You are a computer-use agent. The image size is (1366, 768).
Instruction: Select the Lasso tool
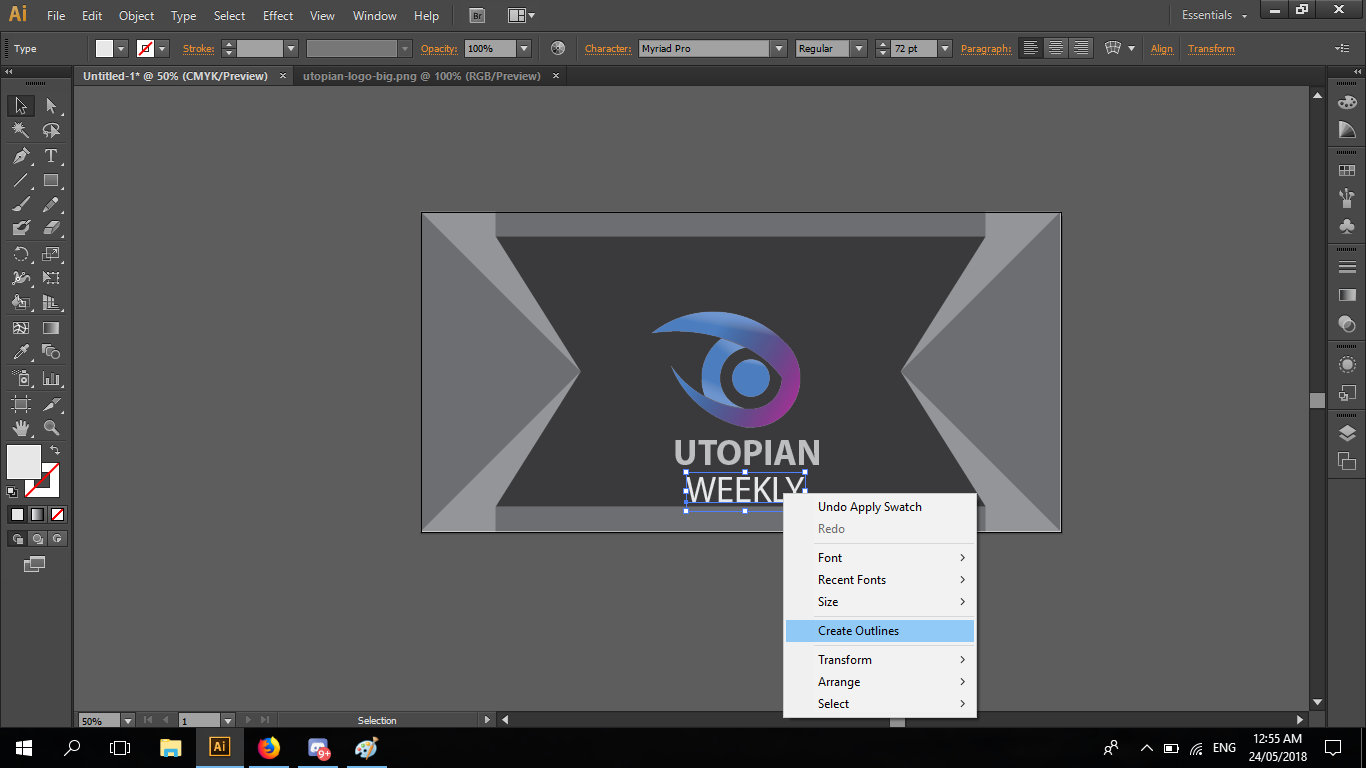click(x=51, y=131)
